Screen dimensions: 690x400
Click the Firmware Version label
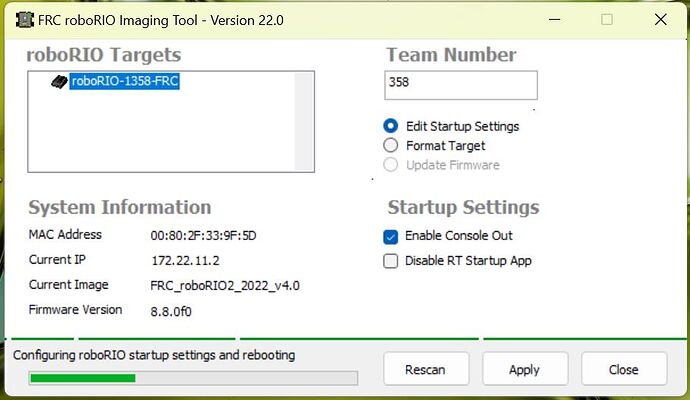tap(75, 309)
